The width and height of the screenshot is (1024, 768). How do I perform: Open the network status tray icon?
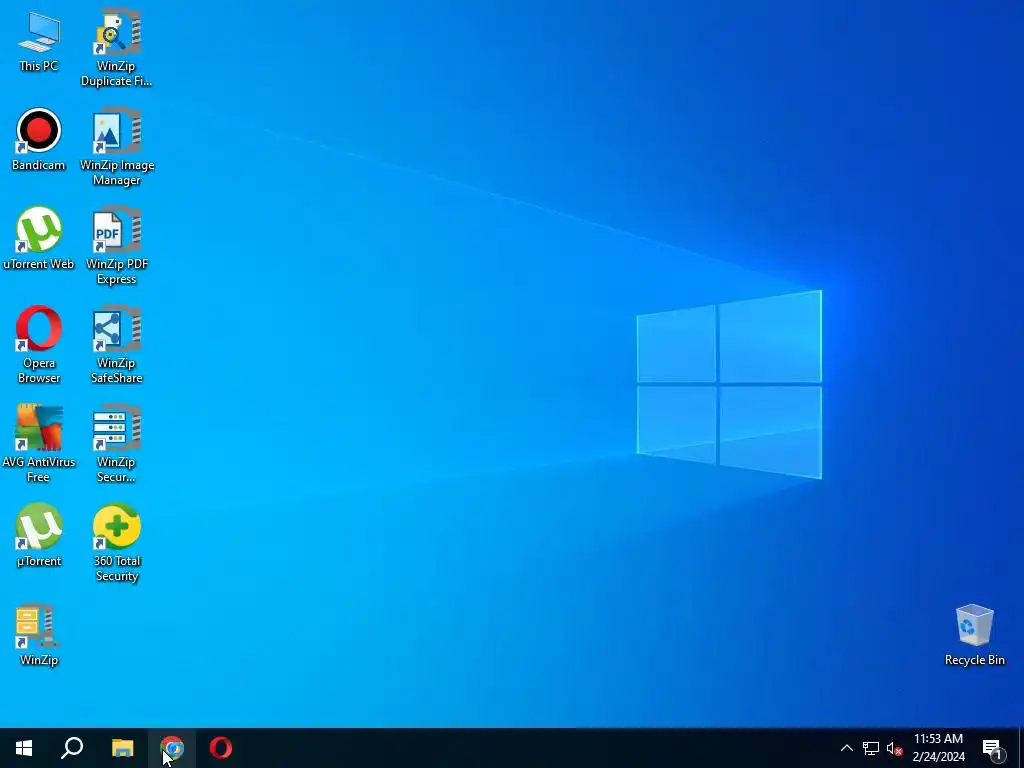[x=871, y=748]
